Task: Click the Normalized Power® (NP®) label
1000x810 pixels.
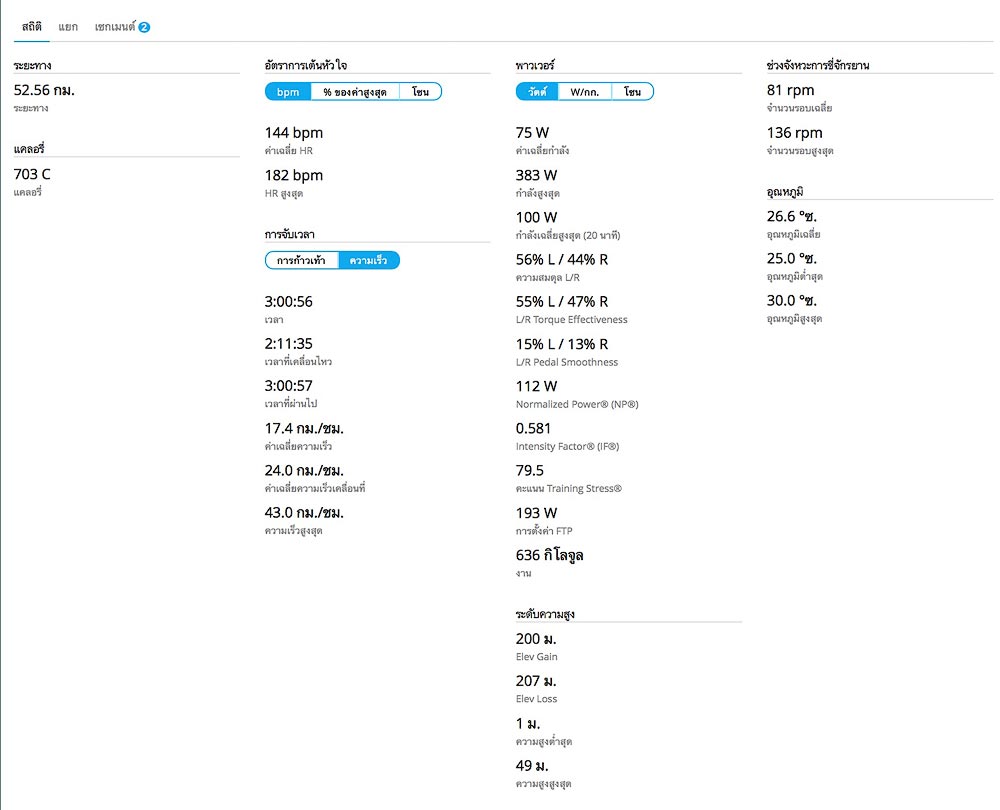Action: pos(577,404)
